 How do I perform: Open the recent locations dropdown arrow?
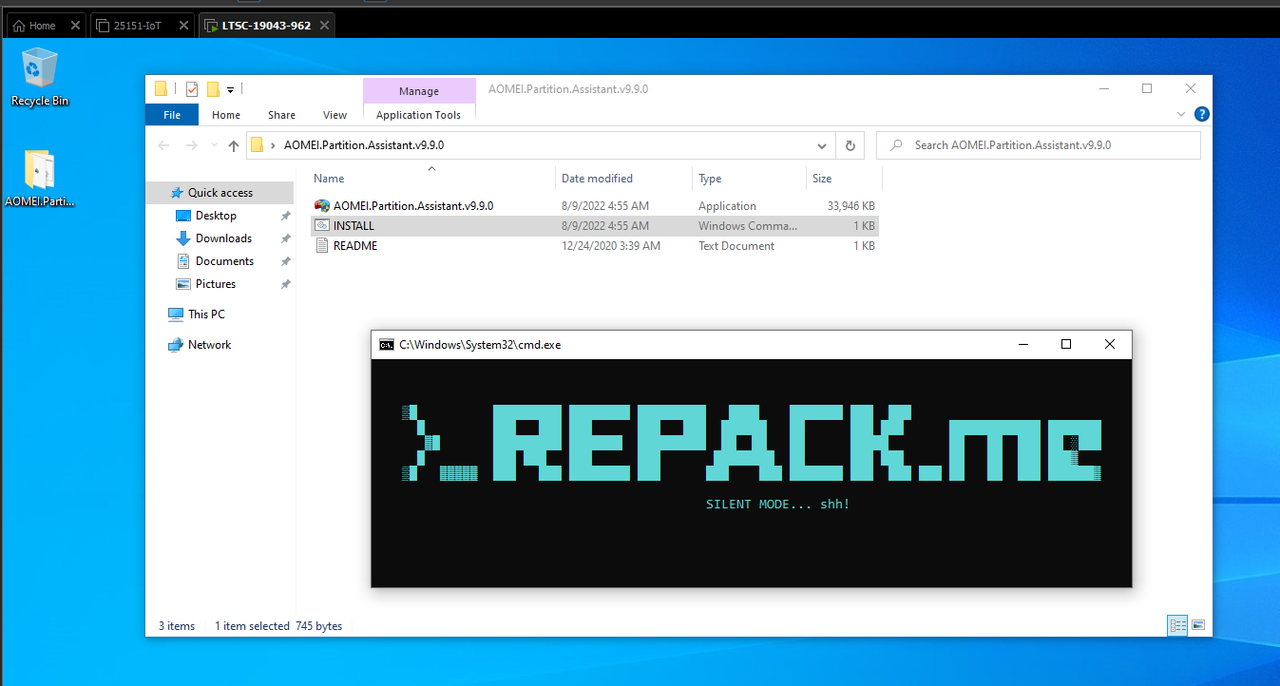pyautogui.click(x=214, y=146)
